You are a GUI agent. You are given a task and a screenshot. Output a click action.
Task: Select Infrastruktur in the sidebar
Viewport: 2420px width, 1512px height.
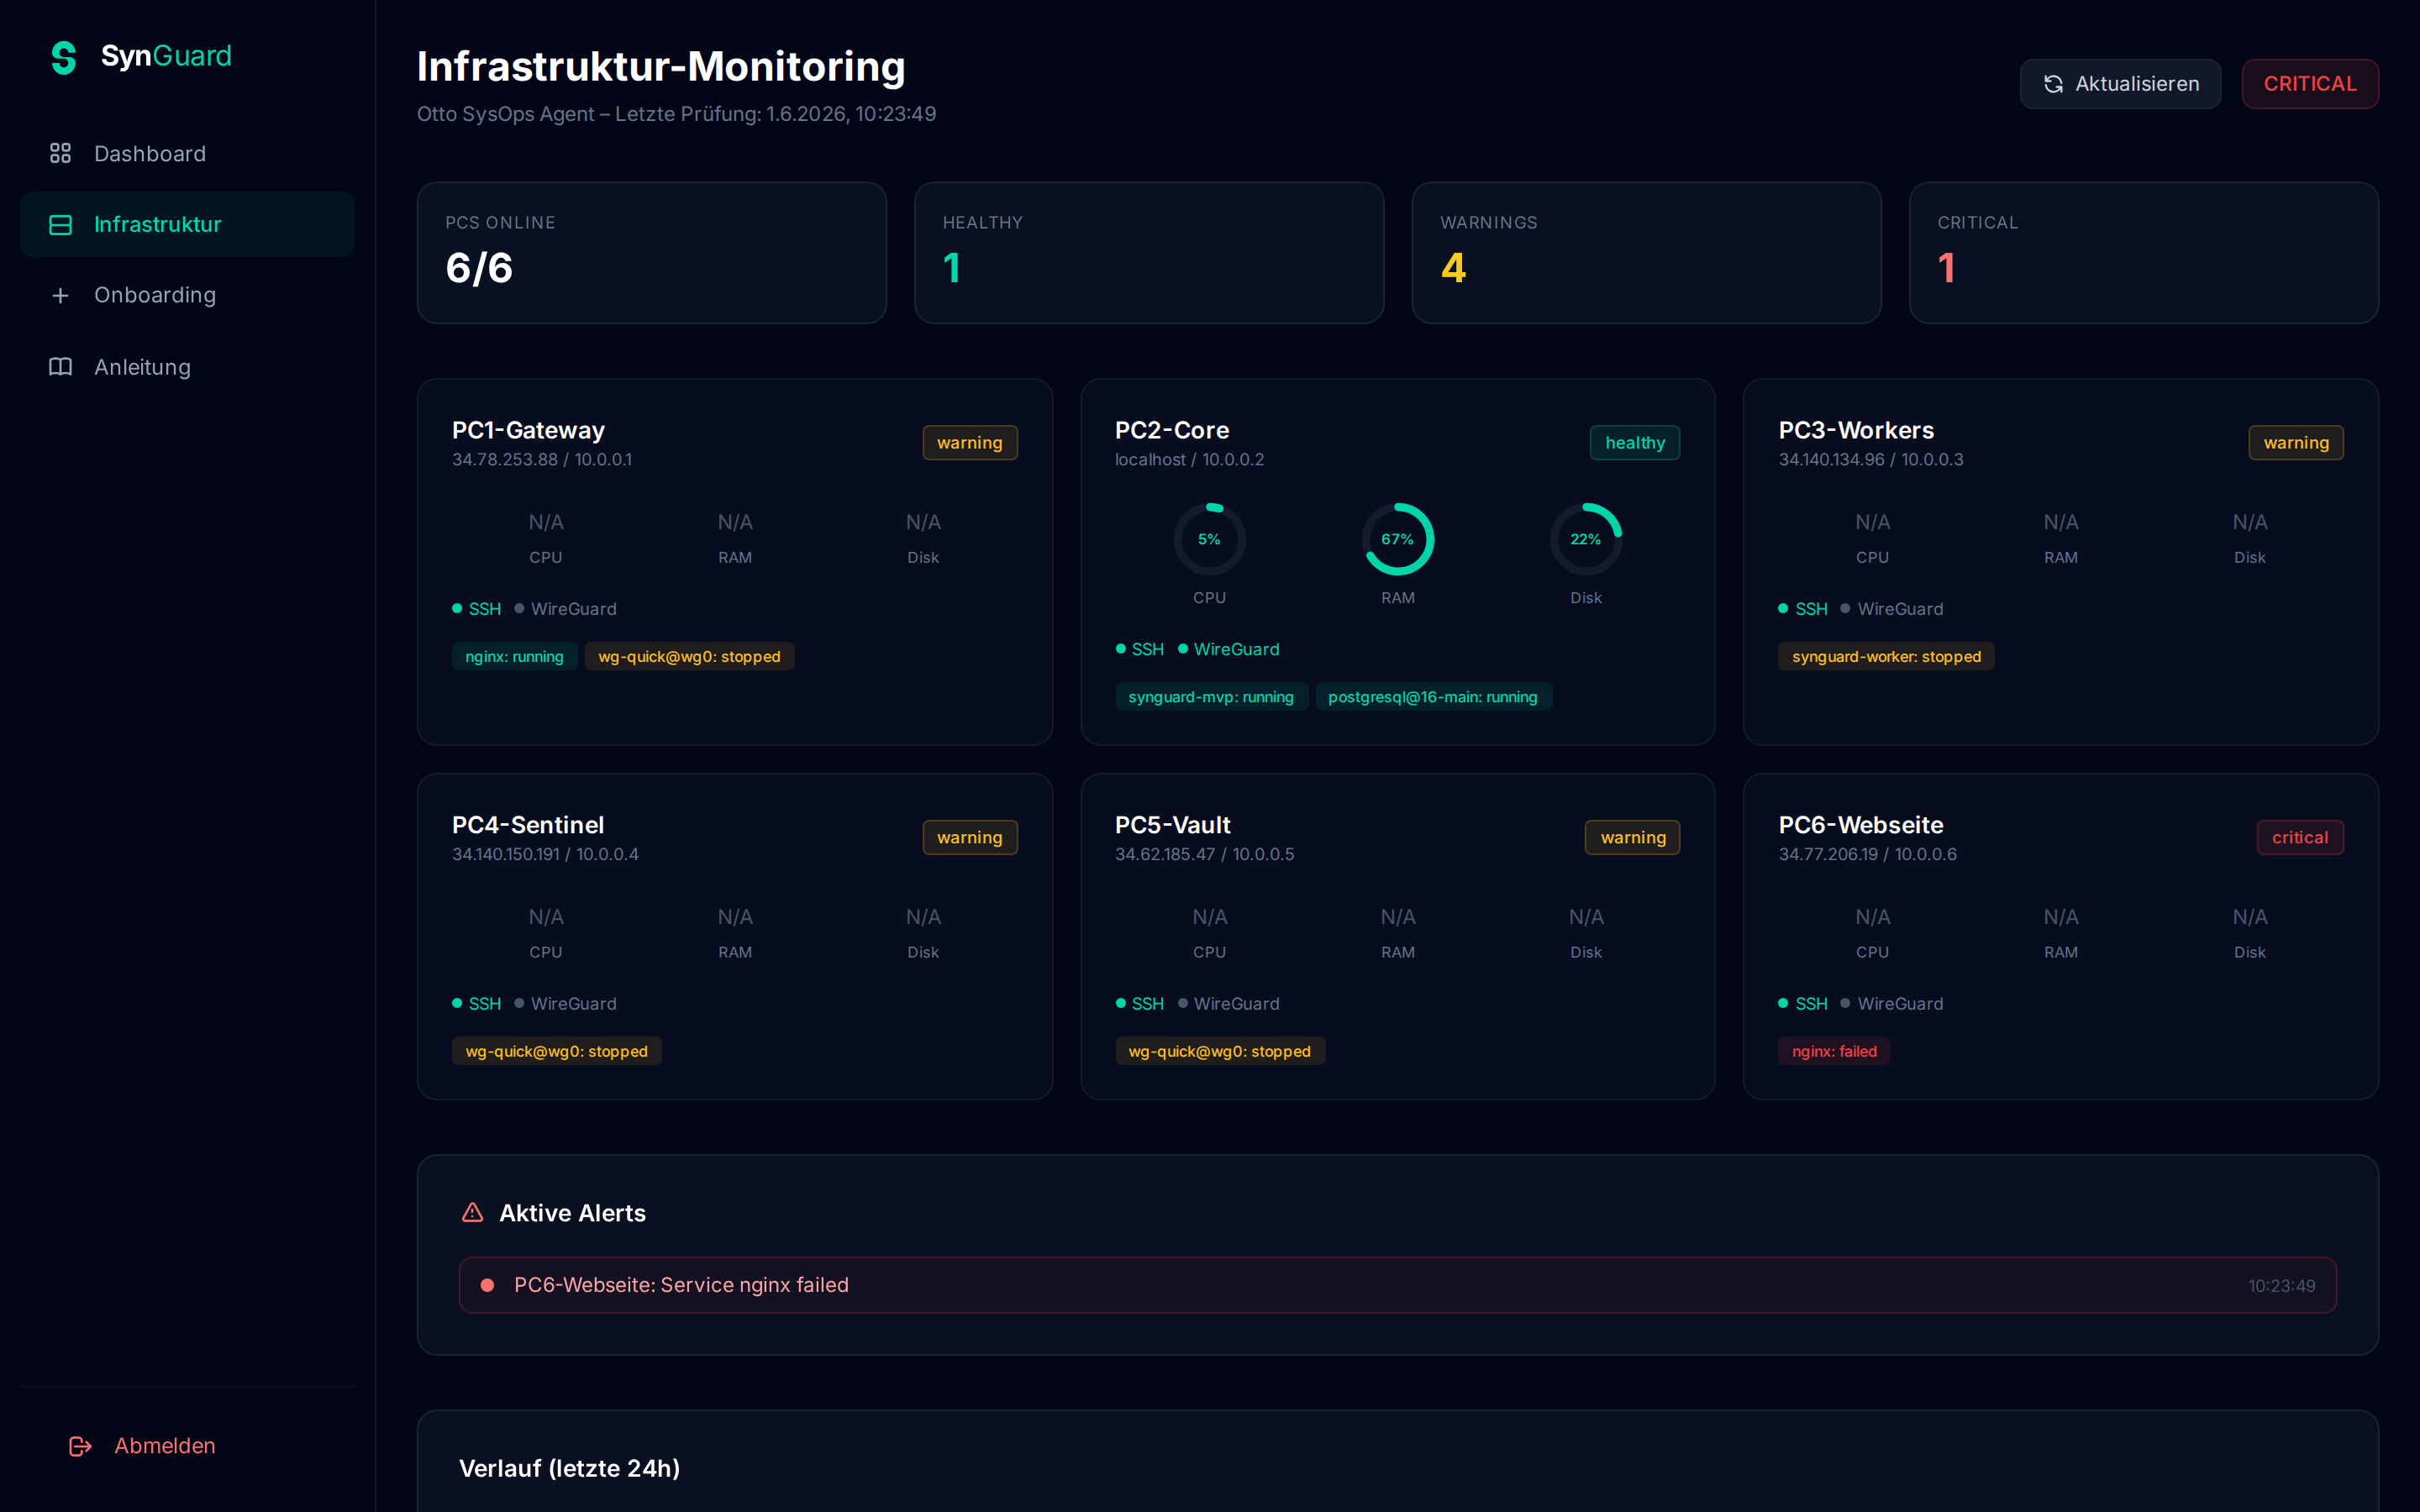click(x=187, y=224)
